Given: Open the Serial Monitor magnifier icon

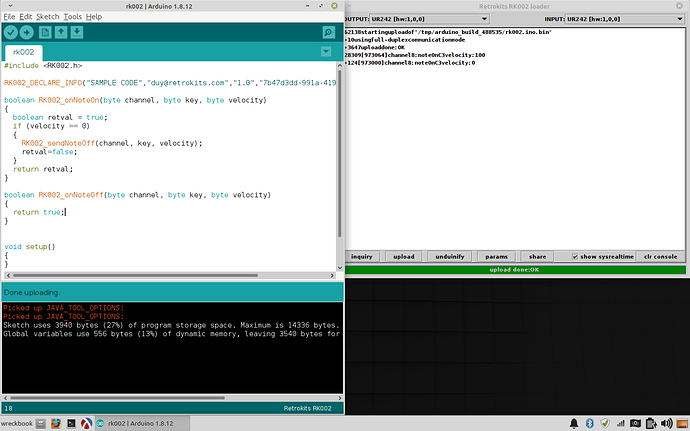Looking at the screenshot, I should (x=328, y=33).
